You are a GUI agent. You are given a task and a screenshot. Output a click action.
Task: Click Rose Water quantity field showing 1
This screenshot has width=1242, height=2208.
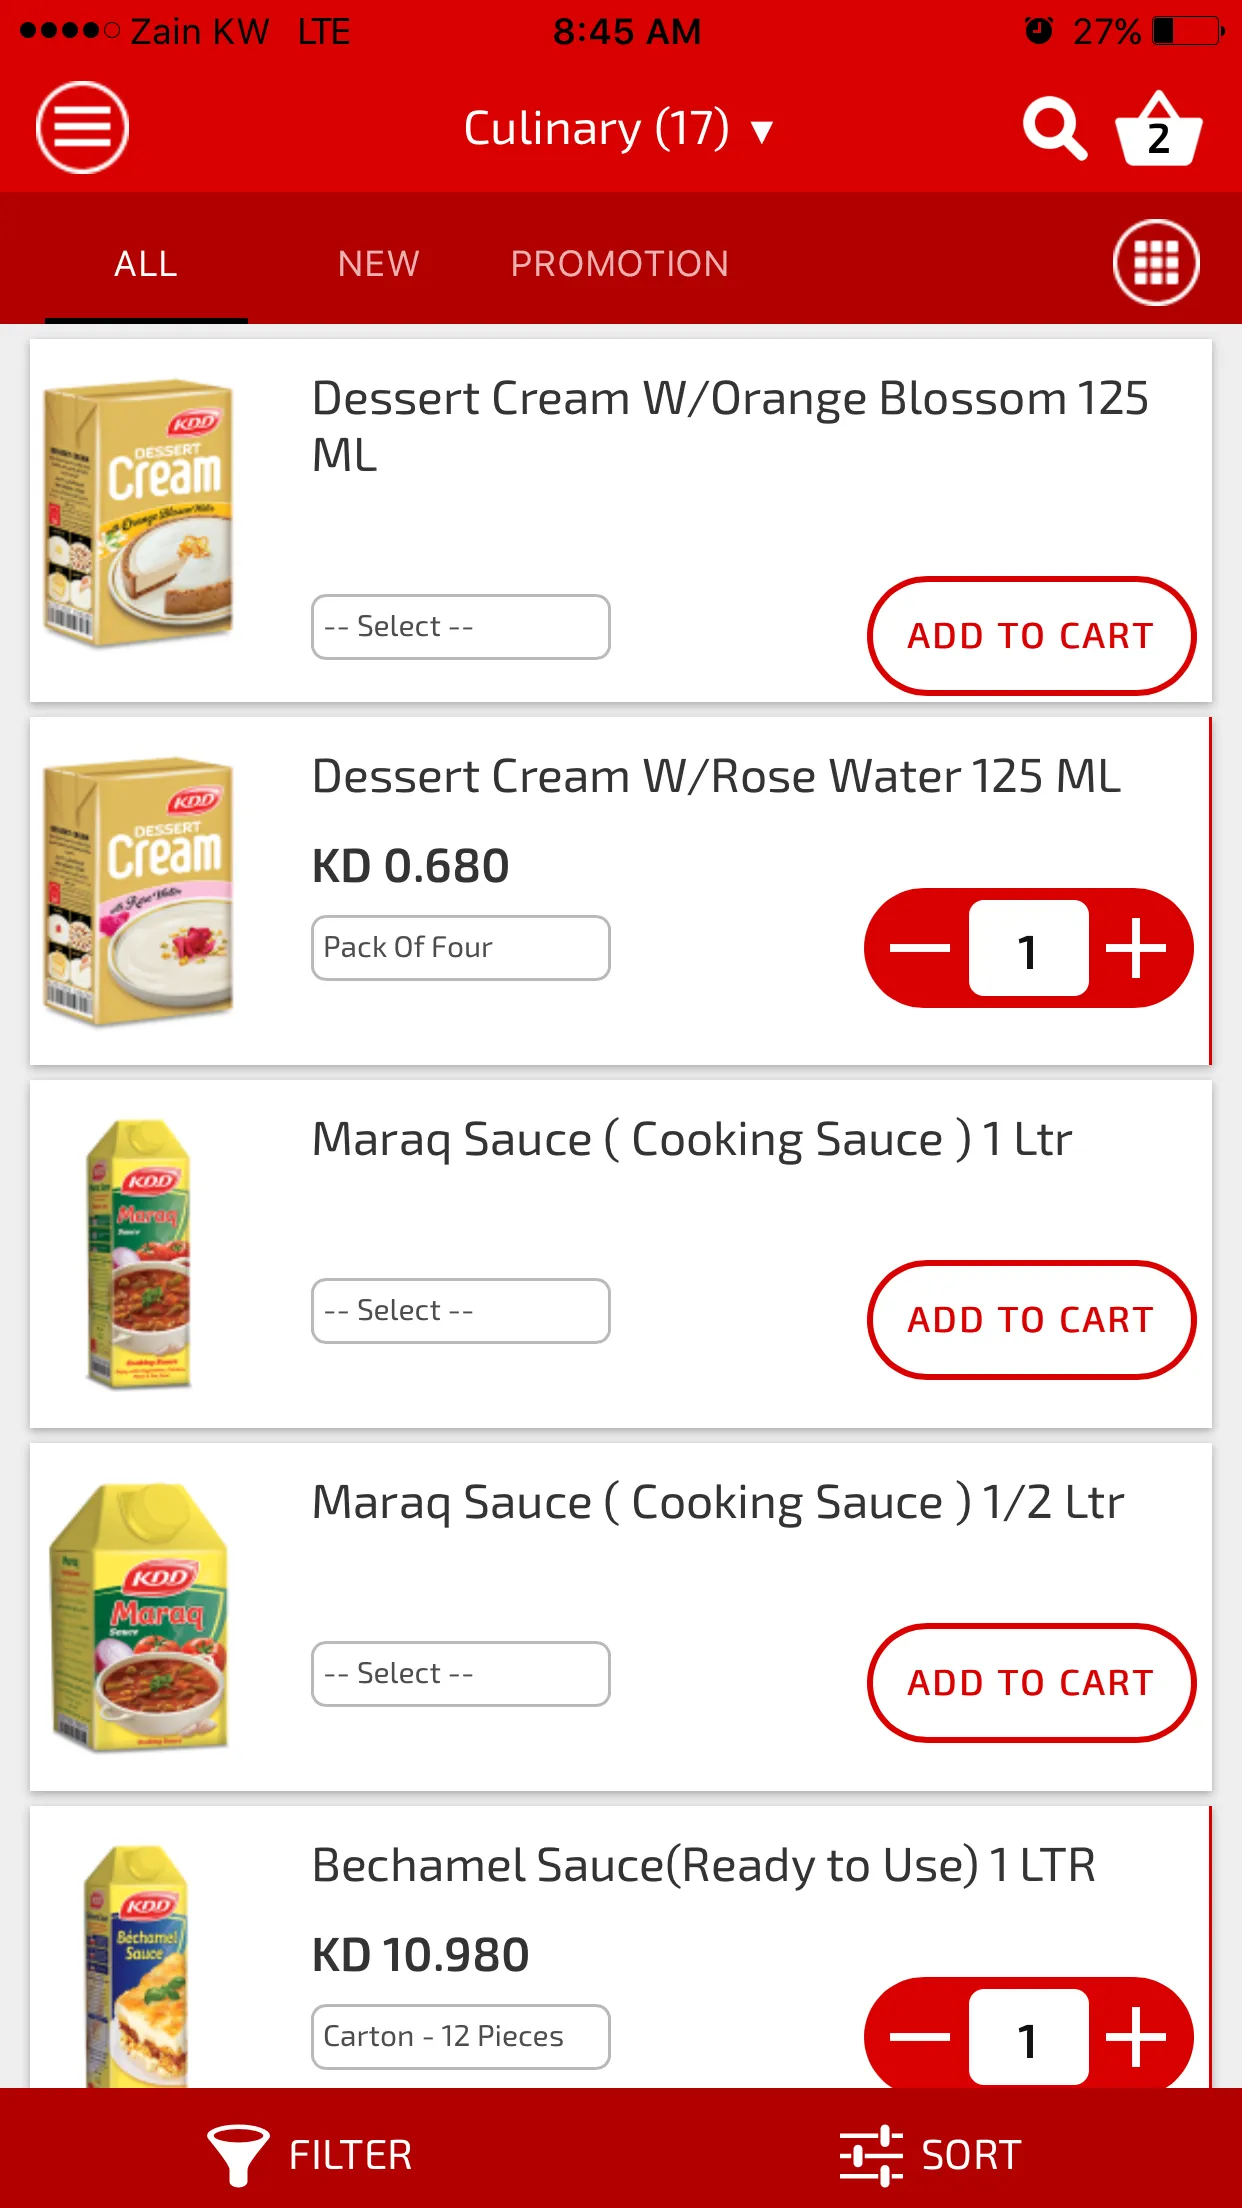pos(1028,948)
